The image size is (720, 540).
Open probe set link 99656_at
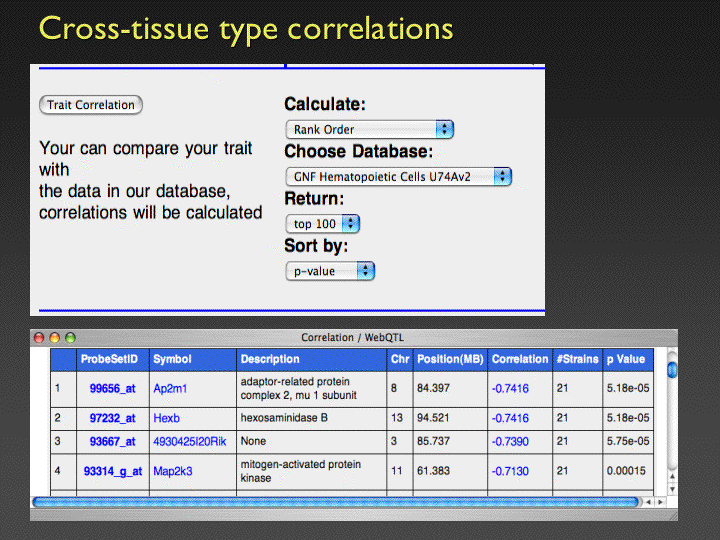coord(111,389)
